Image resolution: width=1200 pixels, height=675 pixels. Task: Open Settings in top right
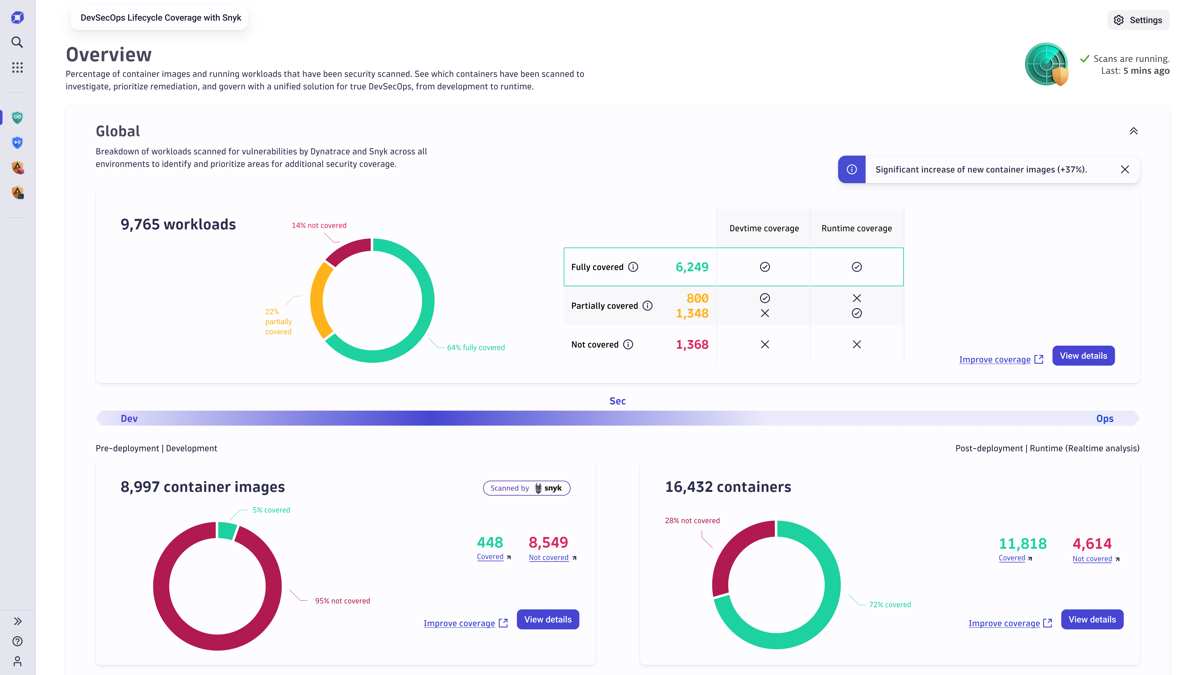[1138, 20]
